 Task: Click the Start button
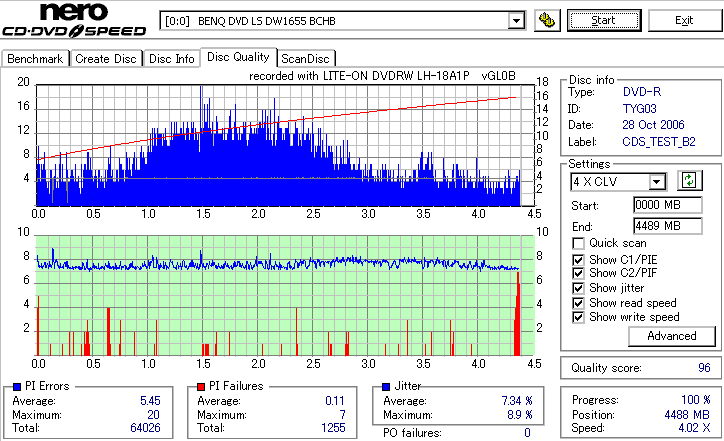click(x=604, y=21)
